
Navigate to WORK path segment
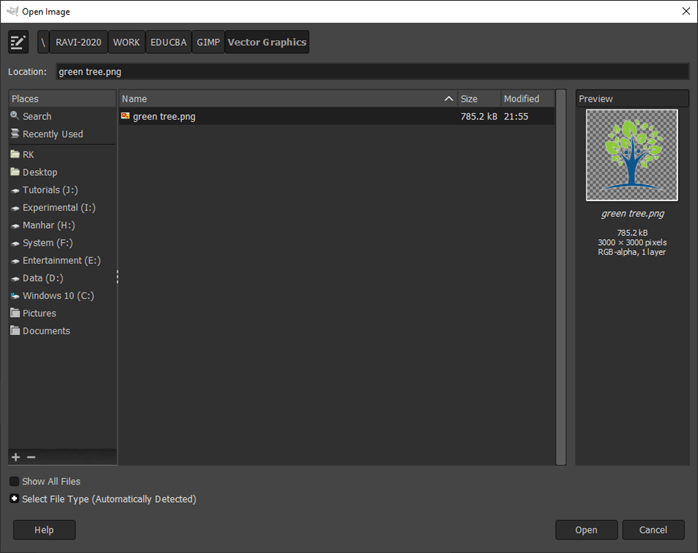point(126,42)
